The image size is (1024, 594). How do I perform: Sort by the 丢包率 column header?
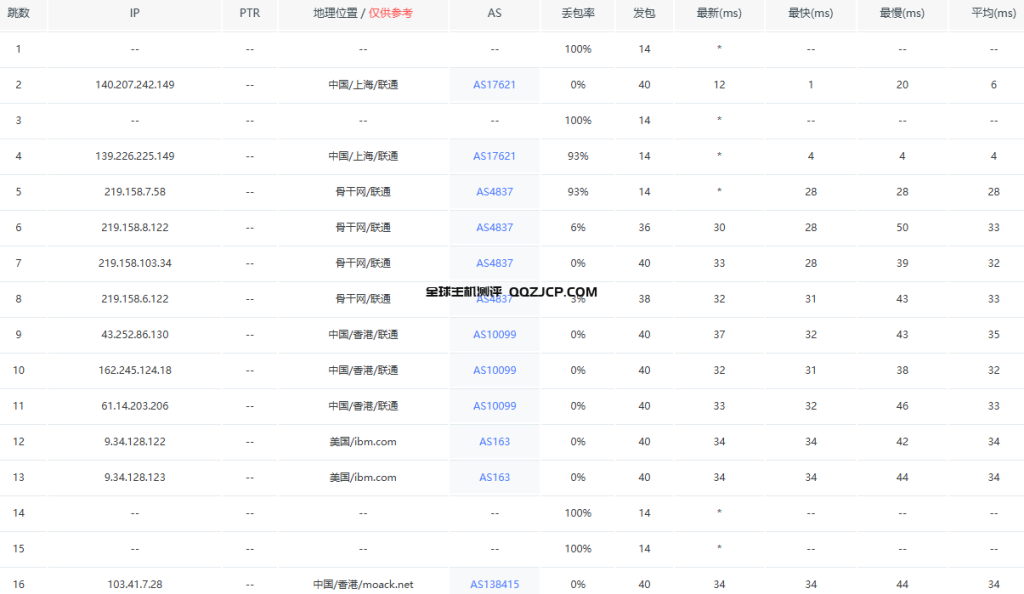point(577,14)
